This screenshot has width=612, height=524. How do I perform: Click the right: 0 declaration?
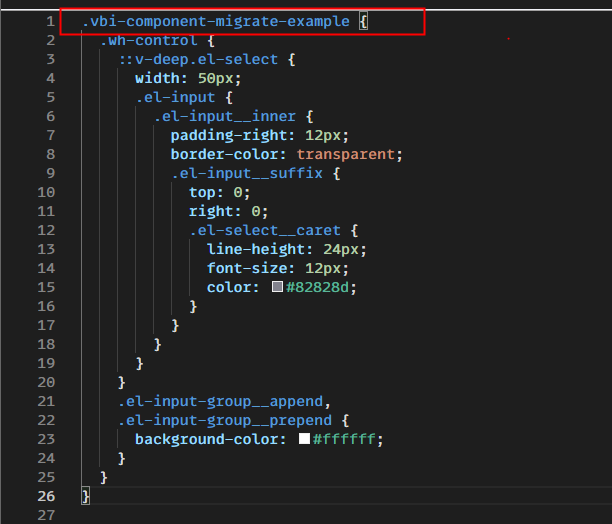pos(228,211)
